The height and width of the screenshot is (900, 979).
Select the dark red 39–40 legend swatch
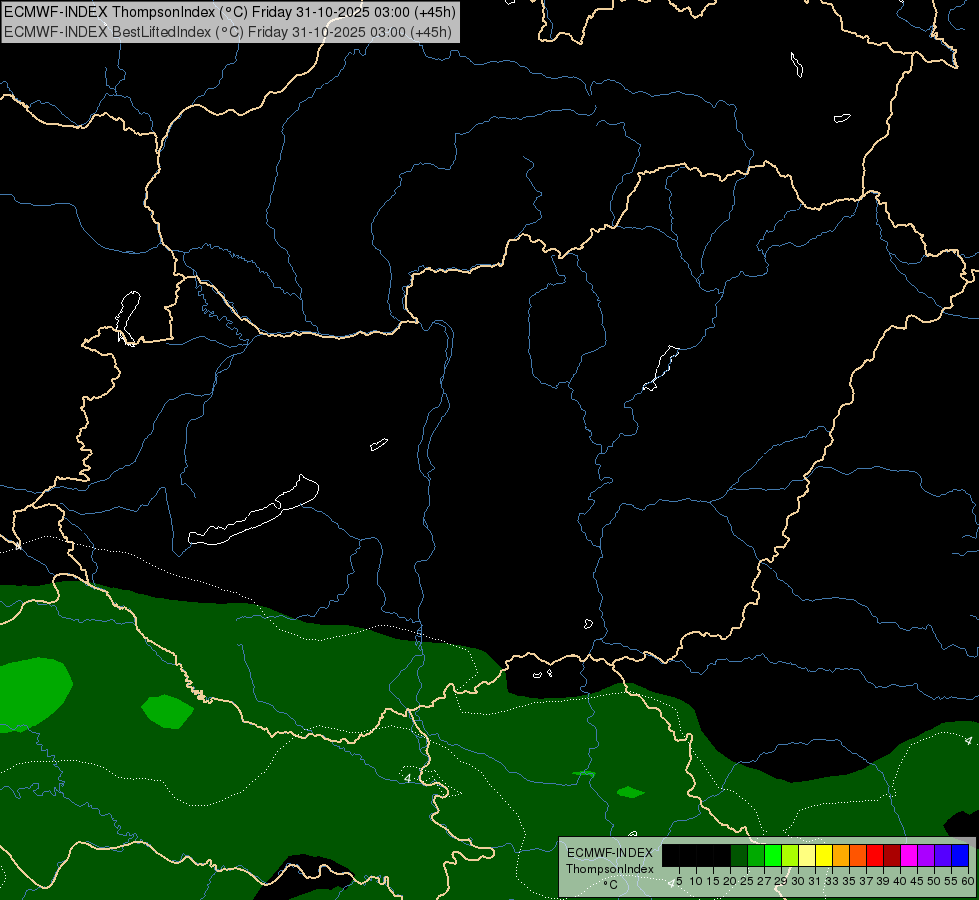[892, 855]
